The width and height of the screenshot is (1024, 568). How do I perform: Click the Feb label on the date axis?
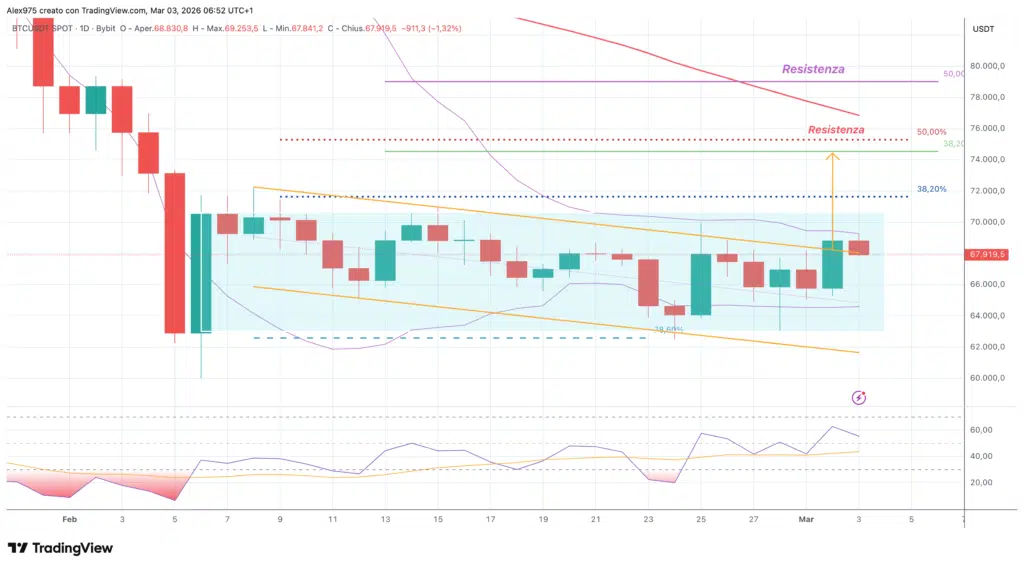click(69, 520)
